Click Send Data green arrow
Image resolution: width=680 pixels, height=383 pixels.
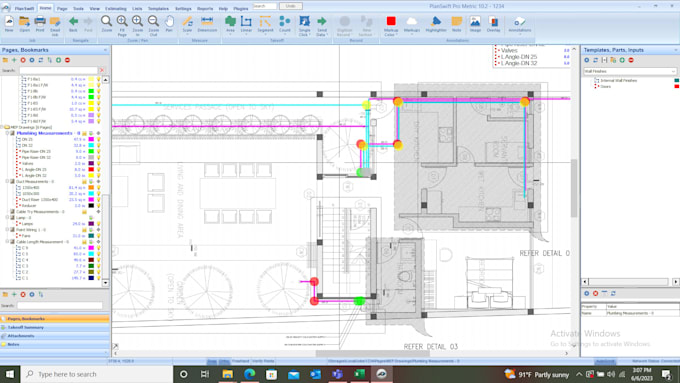322,25
